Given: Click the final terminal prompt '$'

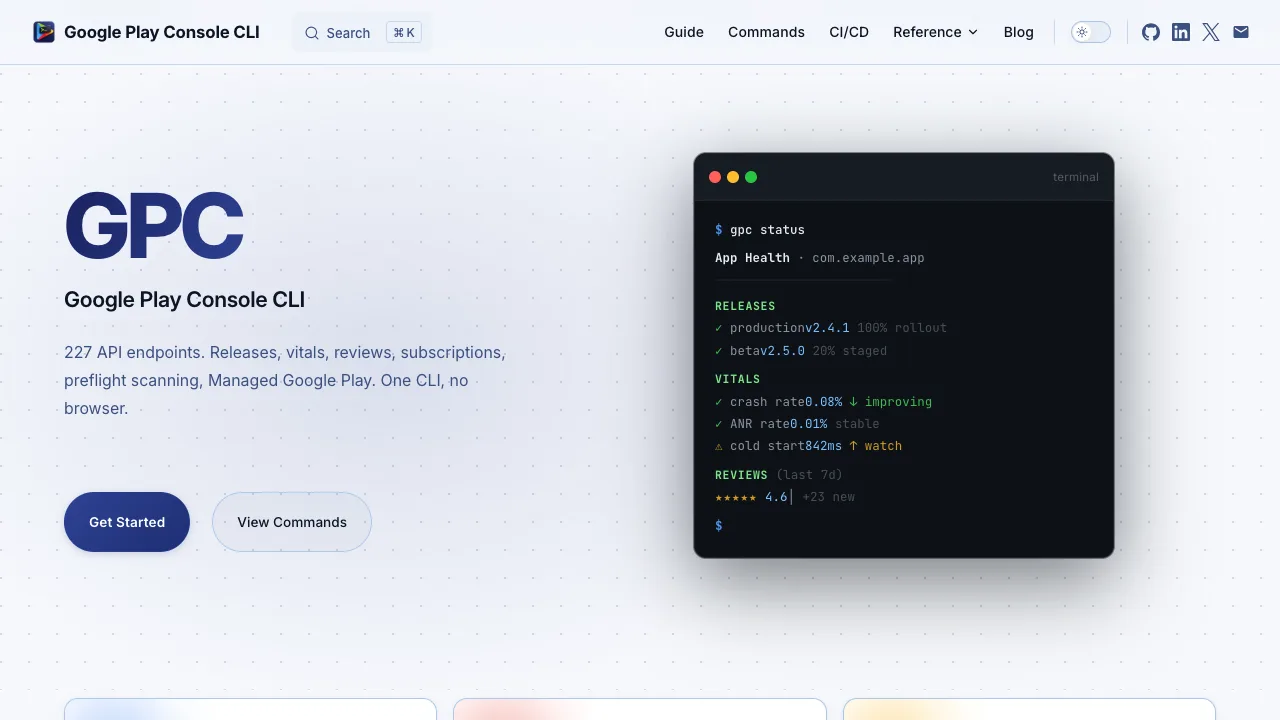Looking at the screenshot, I should point(719,525).
